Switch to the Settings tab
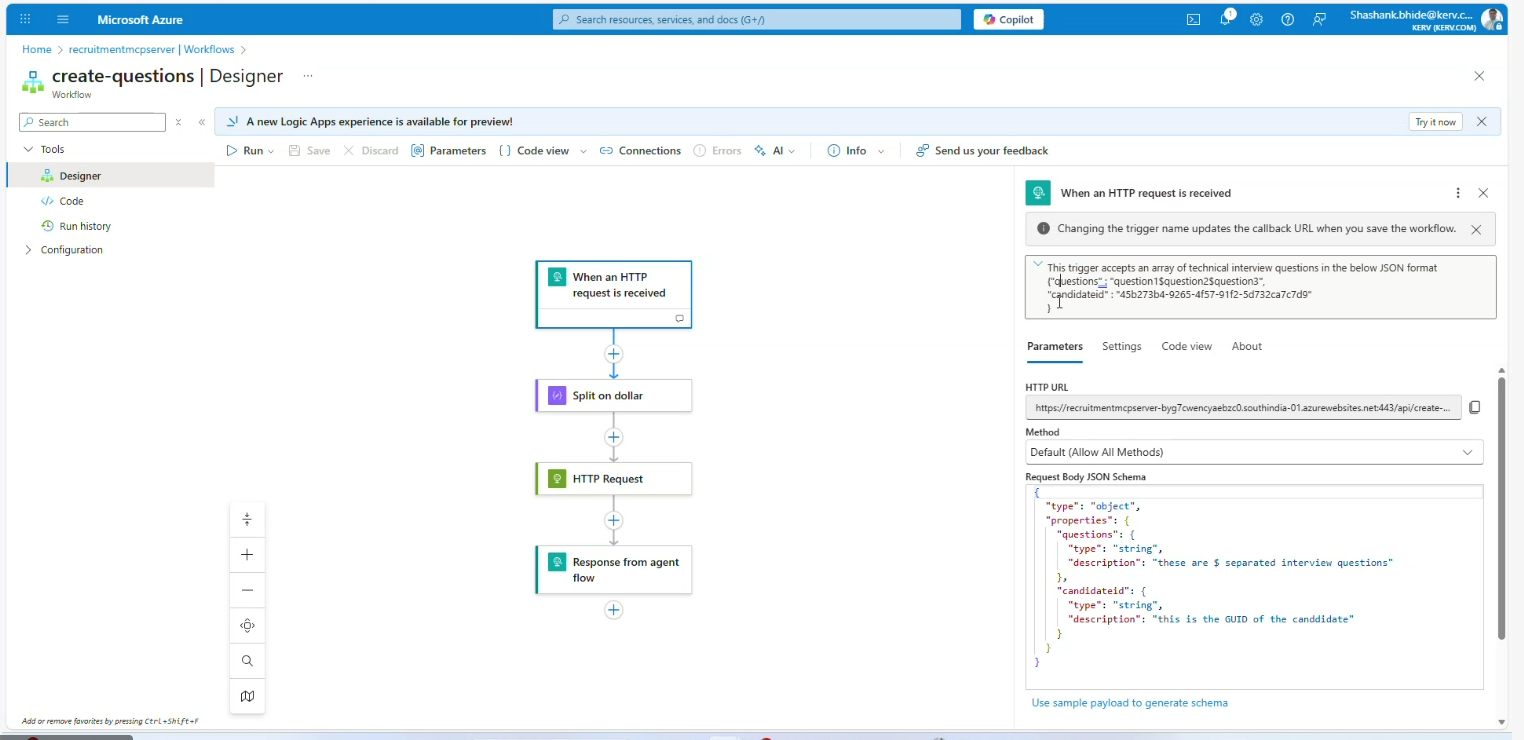 (1121, 346)
